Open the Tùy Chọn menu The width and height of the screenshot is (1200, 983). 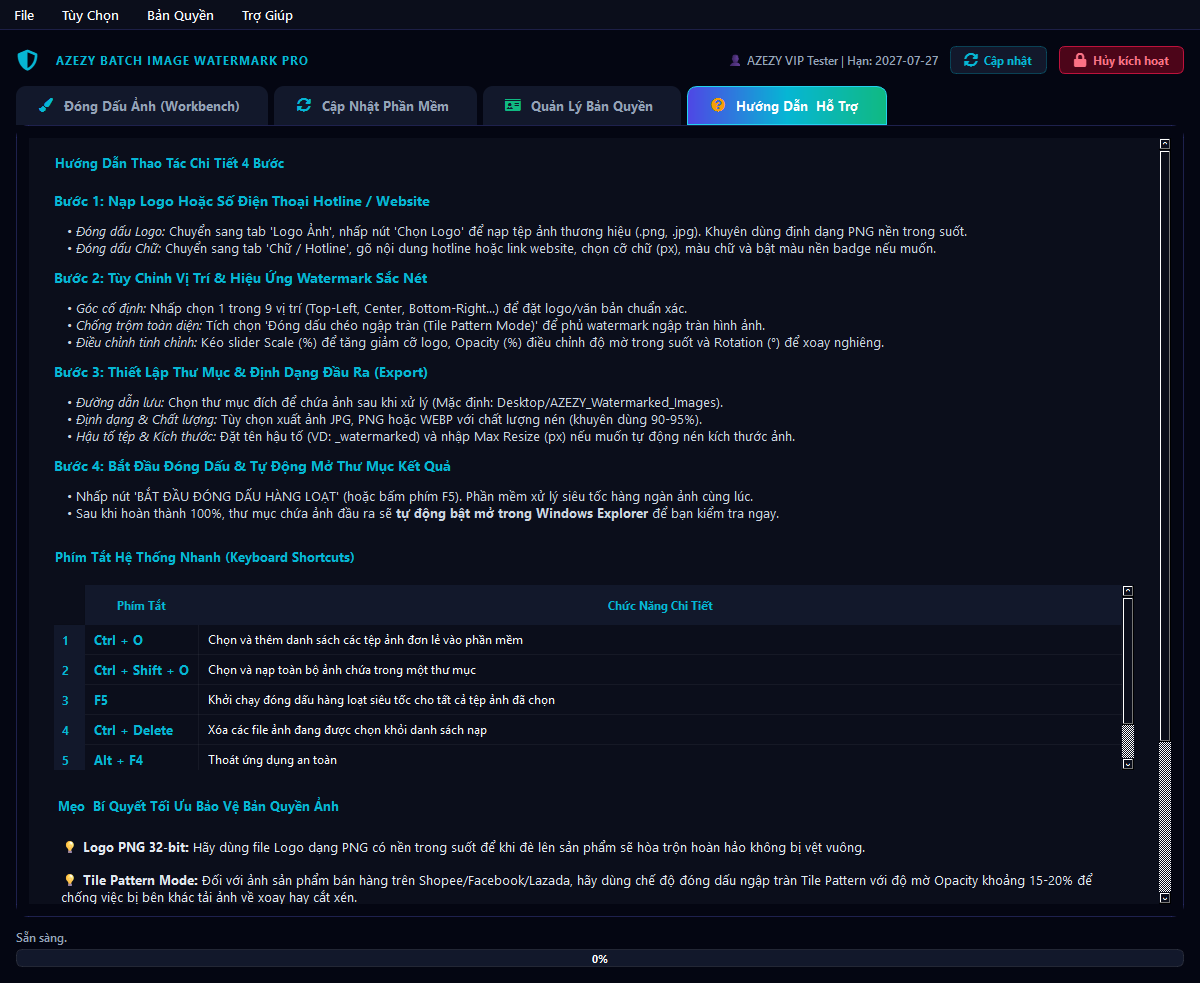[x=90, y=15]
